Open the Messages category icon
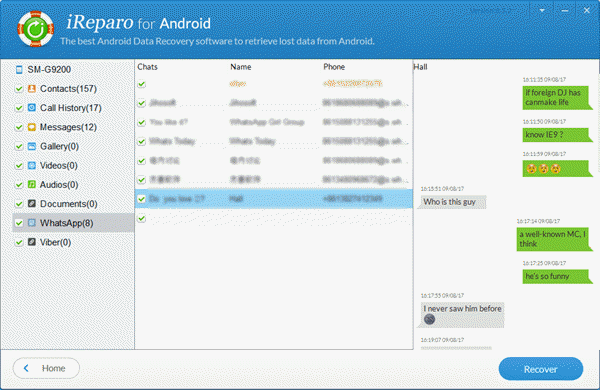Image resolution: width=600 pixels, height=390 pixels. (x=32, y=127)
